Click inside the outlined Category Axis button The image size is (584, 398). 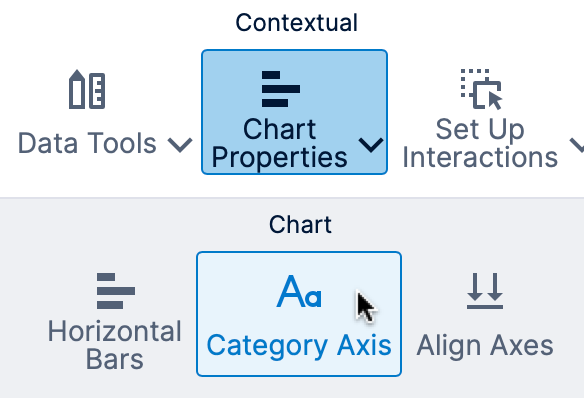[299, 314]
